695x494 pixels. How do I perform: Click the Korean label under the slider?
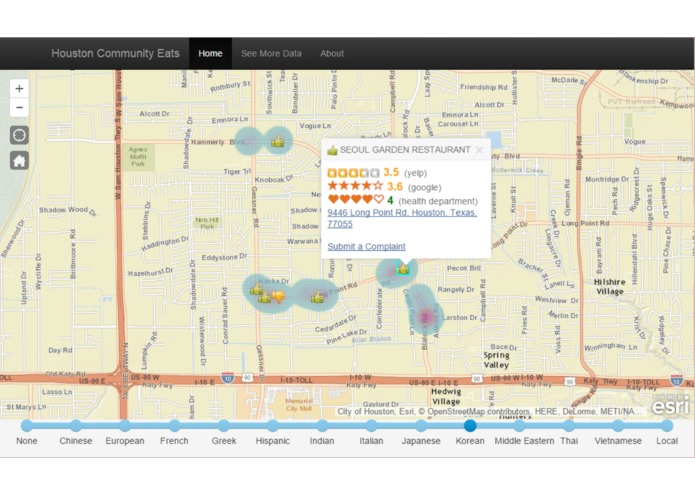pyautogui.click(x=470, y=441)
